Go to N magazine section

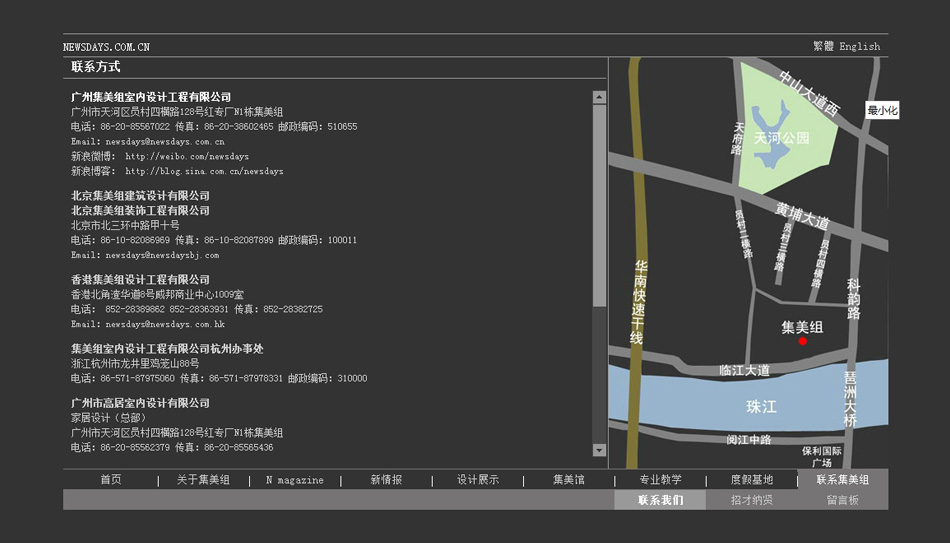(294, 480)
